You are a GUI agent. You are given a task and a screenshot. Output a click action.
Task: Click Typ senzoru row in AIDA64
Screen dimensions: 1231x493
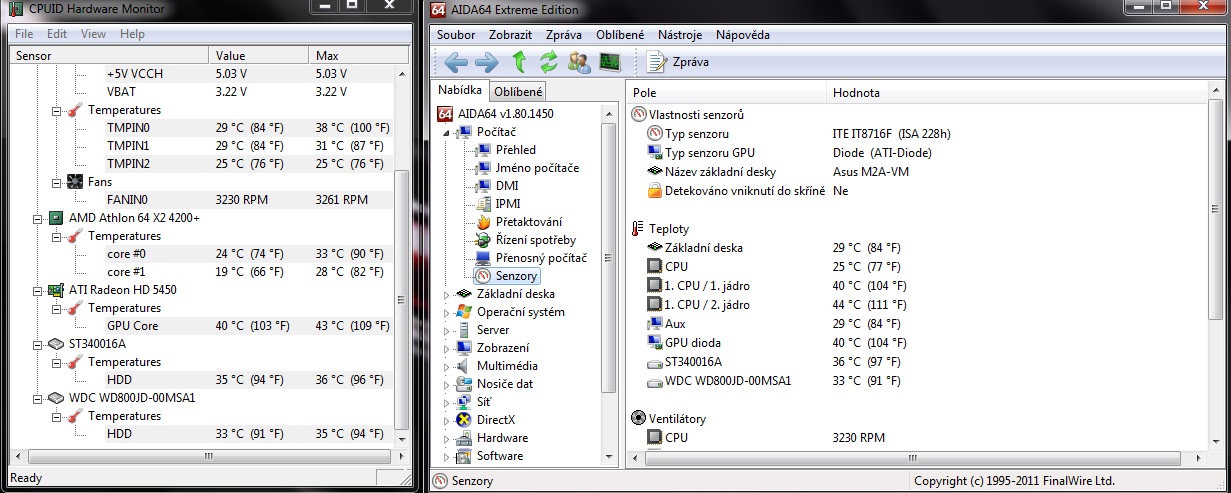[917, 133]
